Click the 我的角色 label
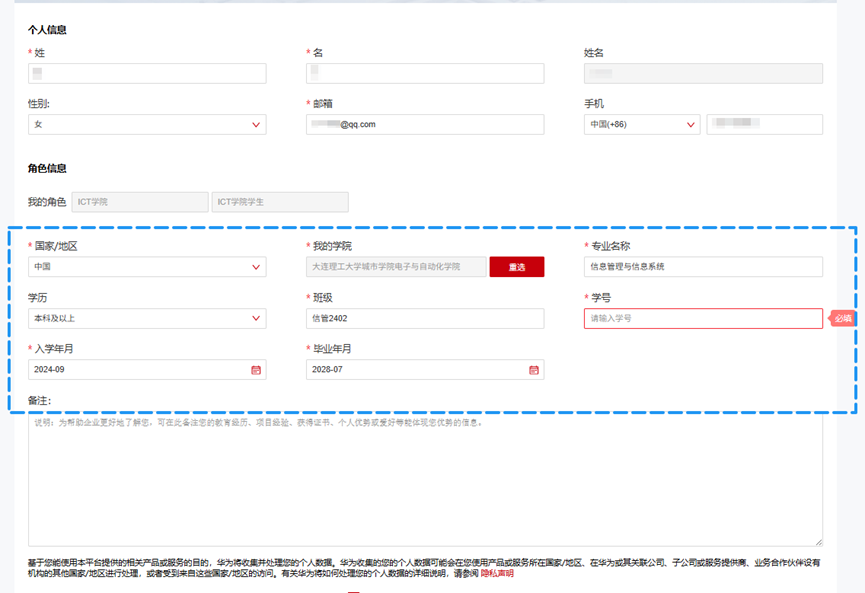The height and width of the screenshot is (593, 865). pos(47,202)
